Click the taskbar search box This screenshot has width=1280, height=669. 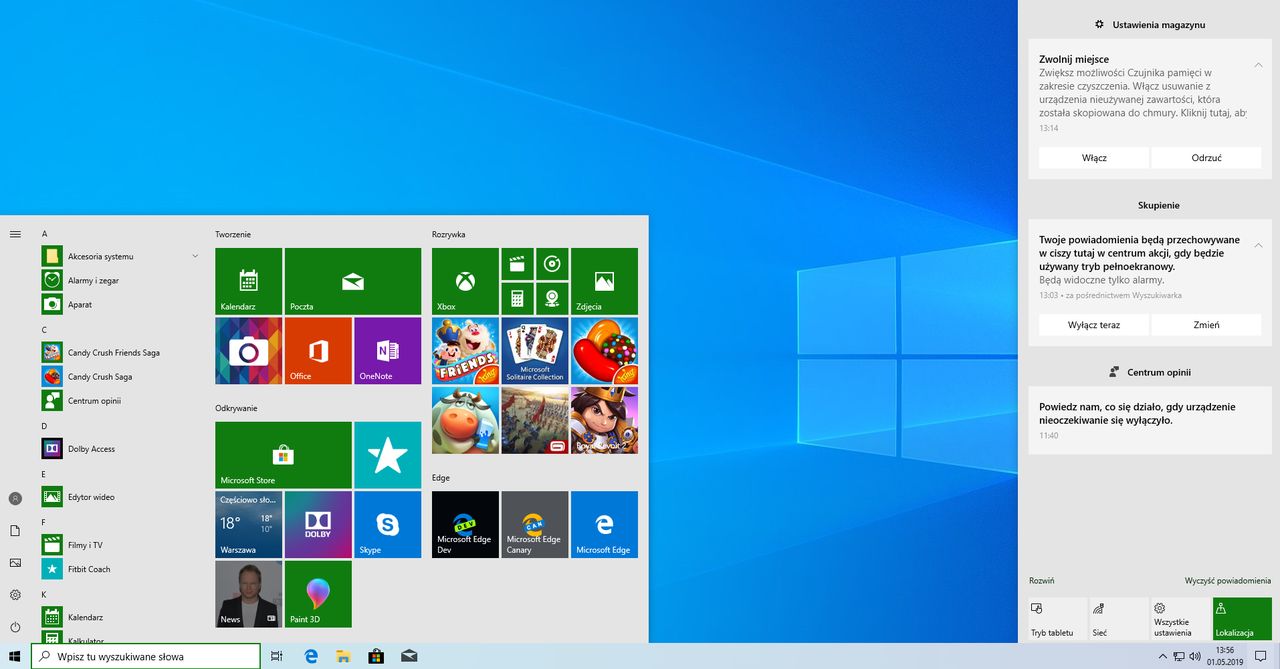(x=146, y=656)
